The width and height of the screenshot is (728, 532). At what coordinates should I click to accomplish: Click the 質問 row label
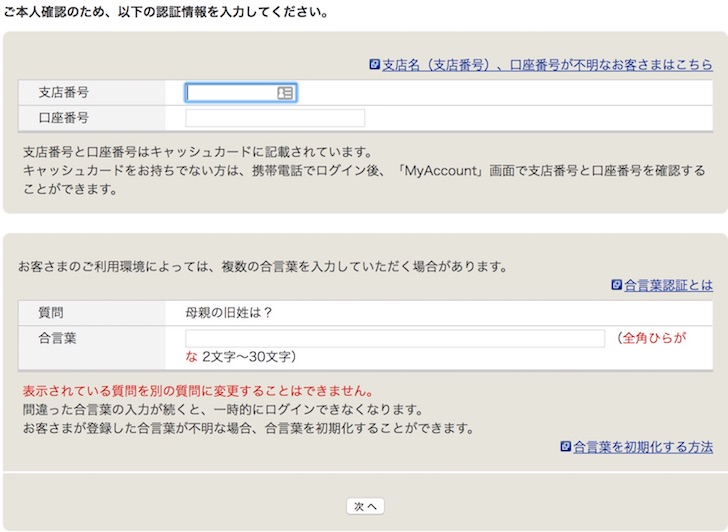pyautogui.click(x=51, y=313)
